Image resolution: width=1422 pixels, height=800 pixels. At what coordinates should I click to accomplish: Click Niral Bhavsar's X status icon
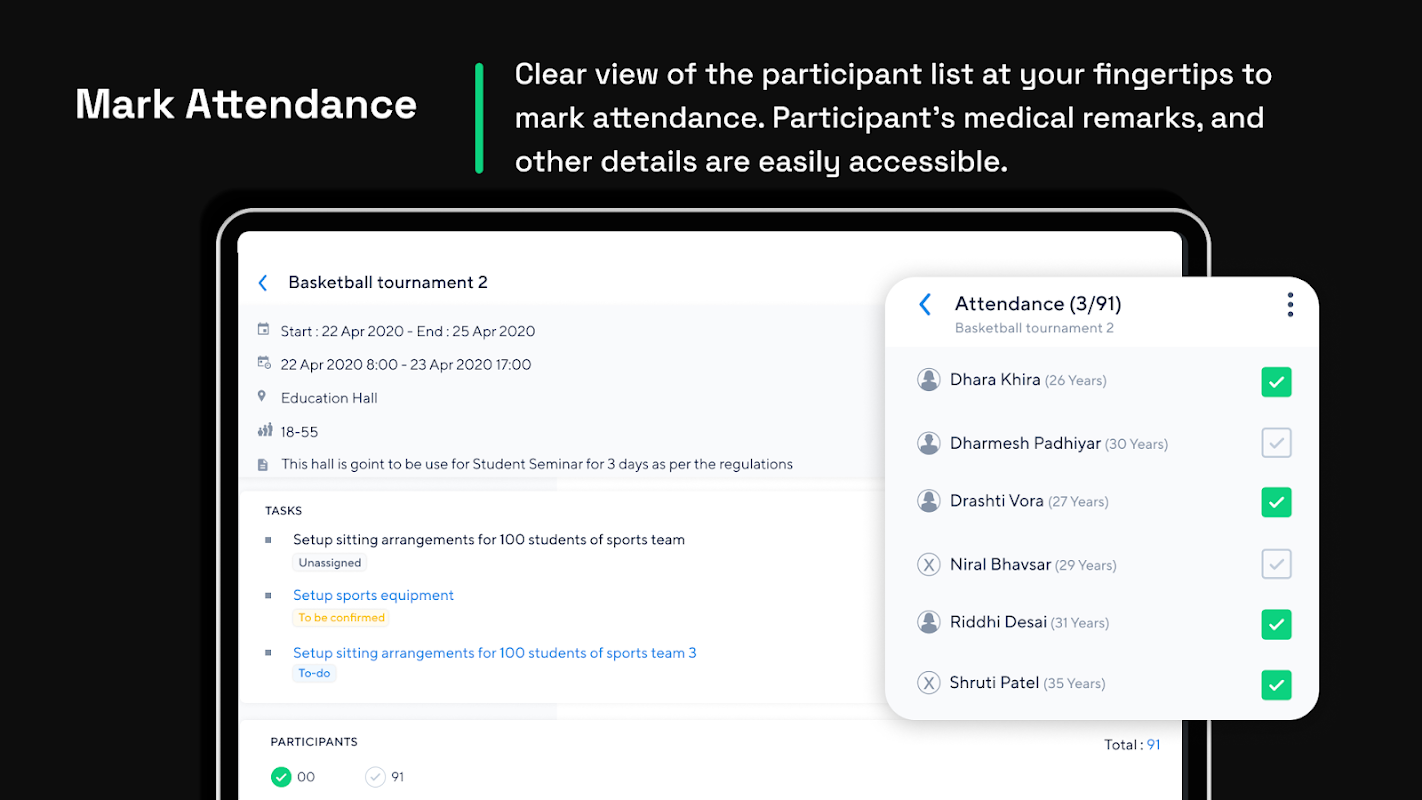(929, 565)
